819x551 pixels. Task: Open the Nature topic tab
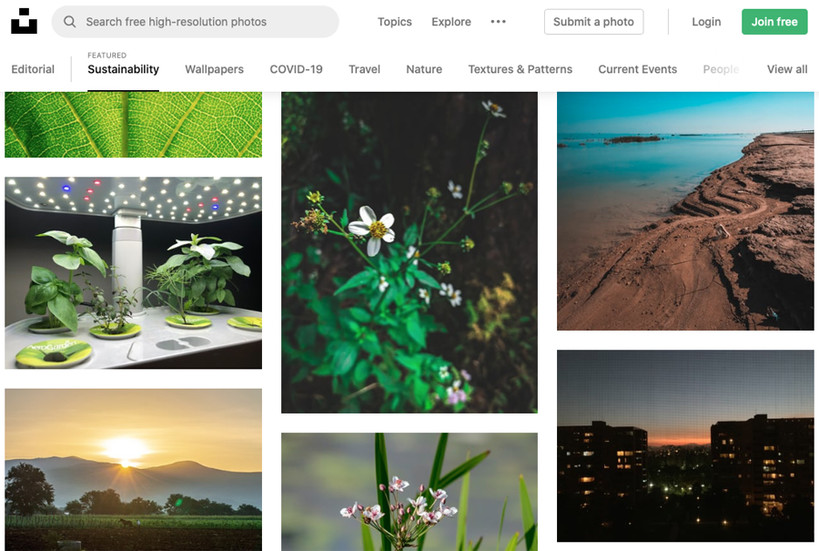tap(424, 69)
